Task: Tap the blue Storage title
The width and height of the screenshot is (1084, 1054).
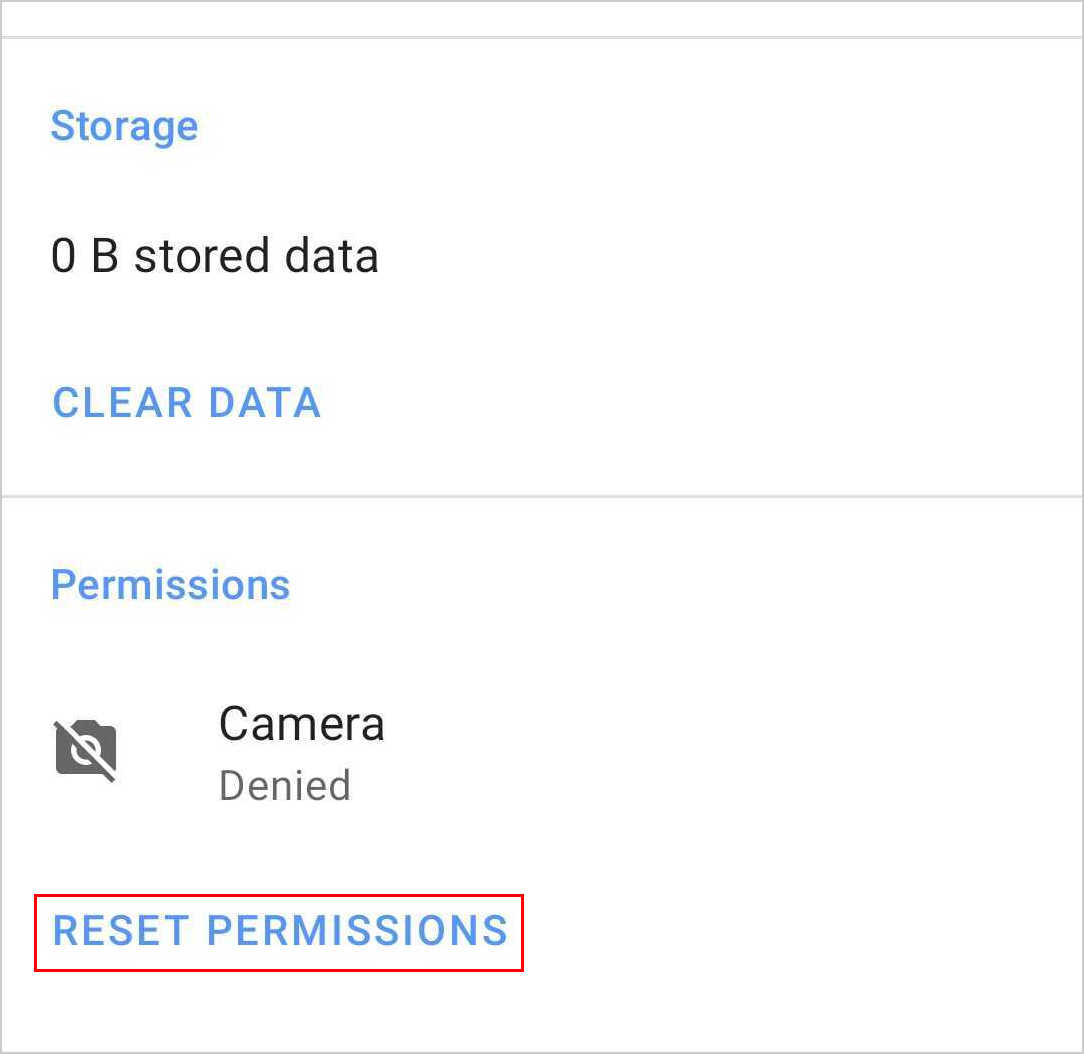Action: pos(124,126)
